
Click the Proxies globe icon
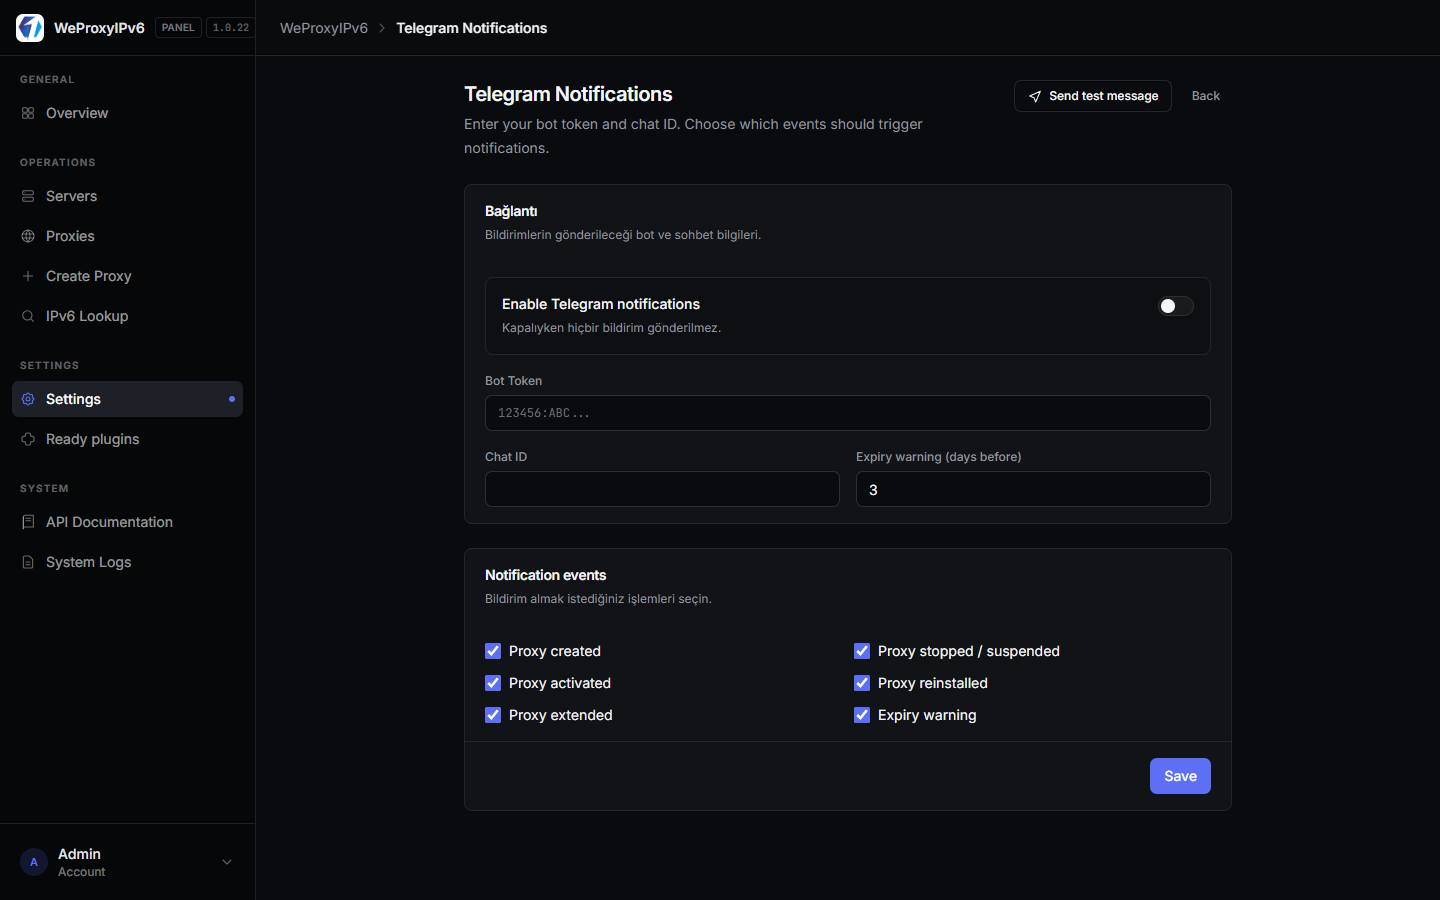click(28, 236)
